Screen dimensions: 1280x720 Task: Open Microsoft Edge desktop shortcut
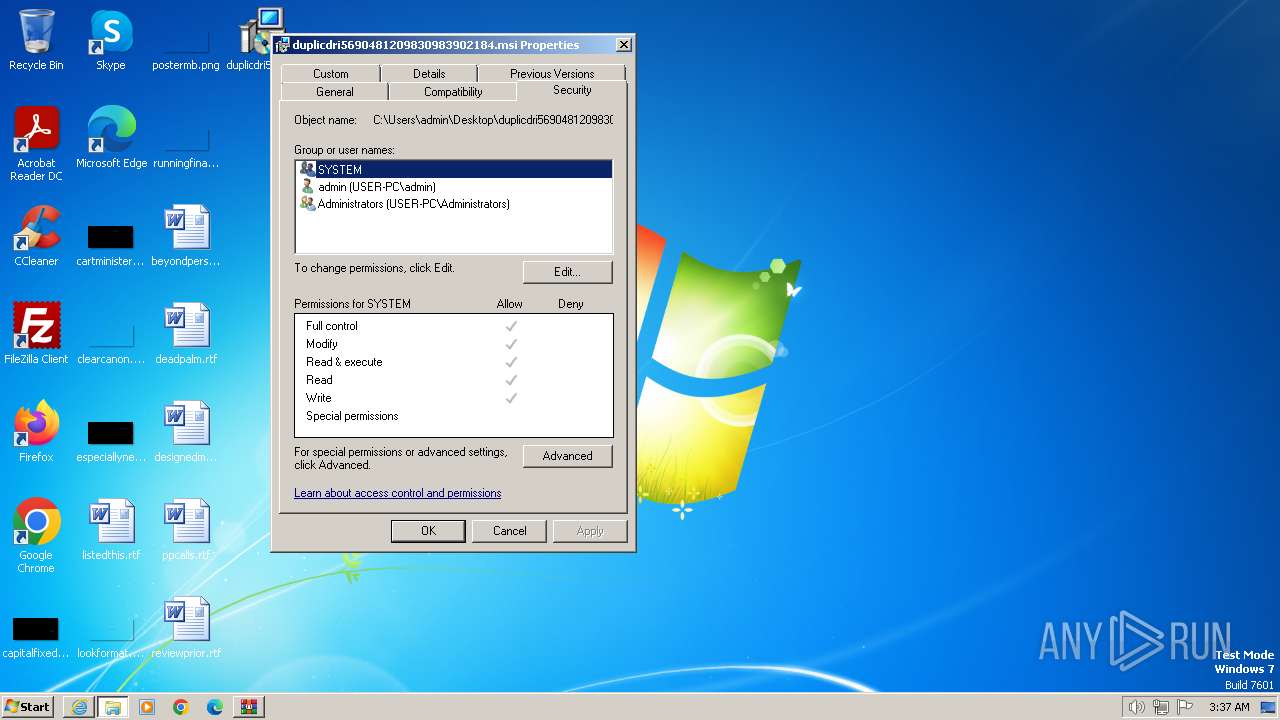[x=111, y=138]
